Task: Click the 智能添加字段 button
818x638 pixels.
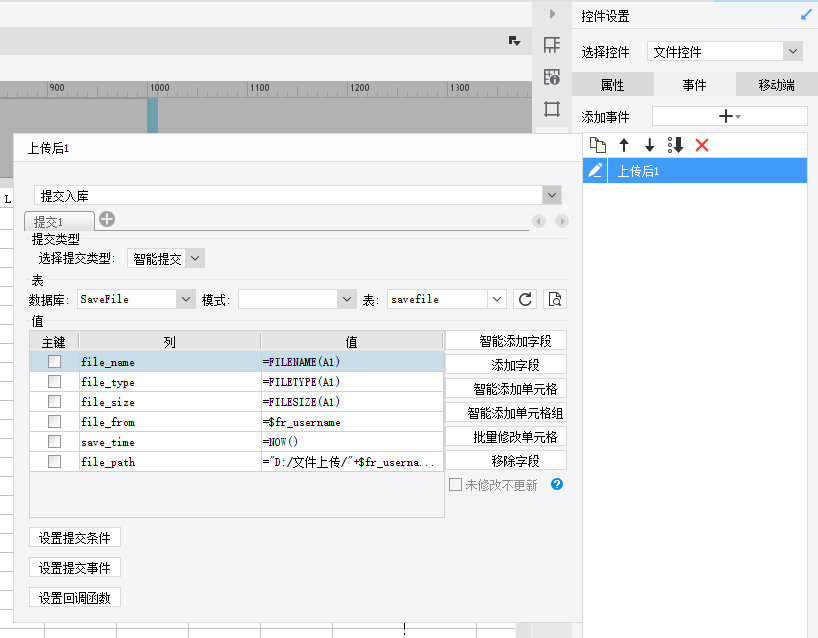Action: point(506,341)
